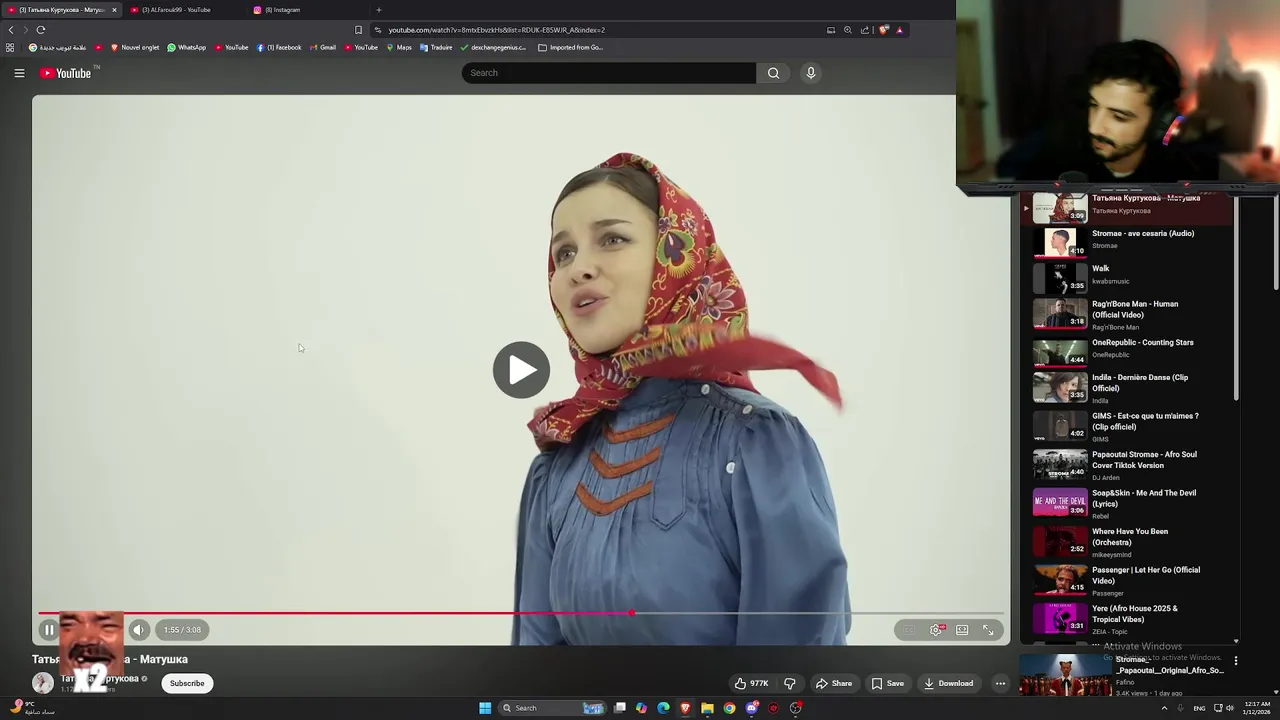Open Brave browser taskbar icon
Image resolution: width=1280 pixels, height=720 pixels.
point(685,708)
